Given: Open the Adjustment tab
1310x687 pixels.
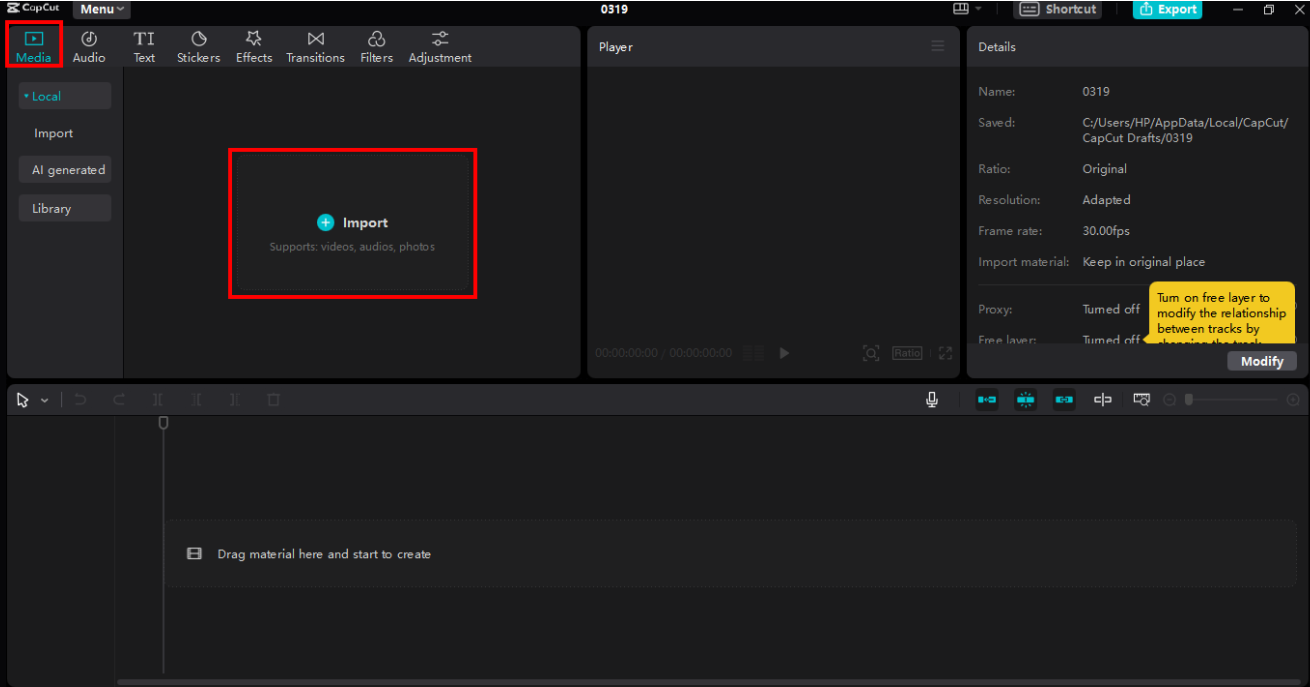Looking at the screenshot, I should coord(440,46).
